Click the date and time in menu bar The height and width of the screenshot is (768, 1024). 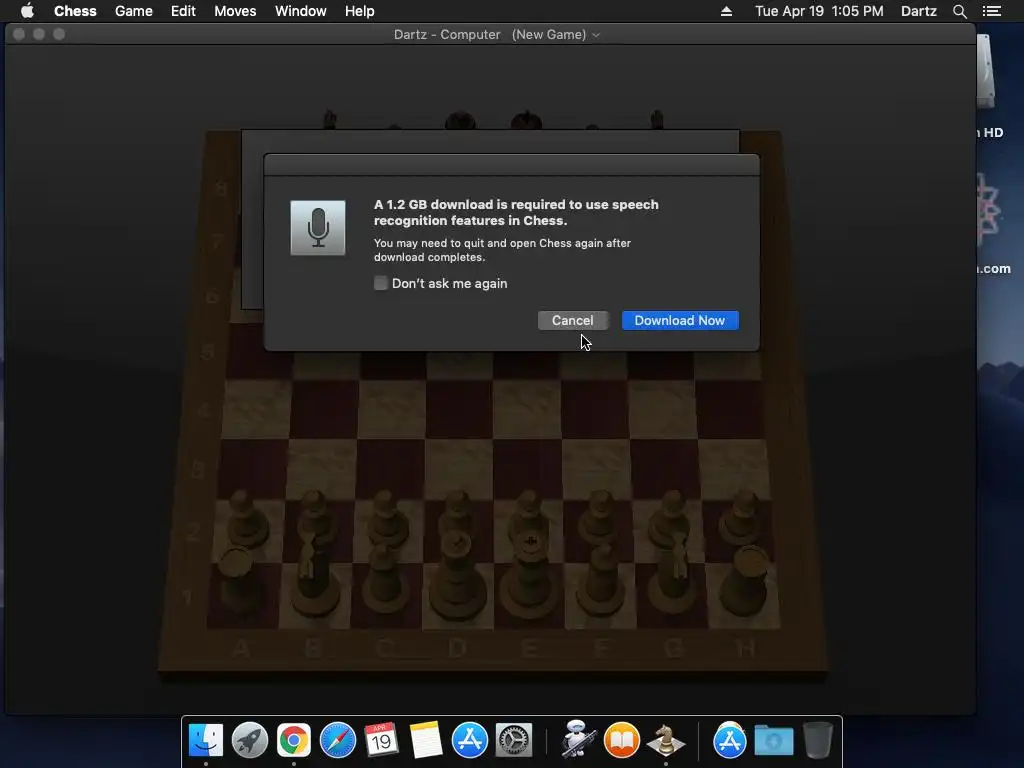tap(819, 11)
